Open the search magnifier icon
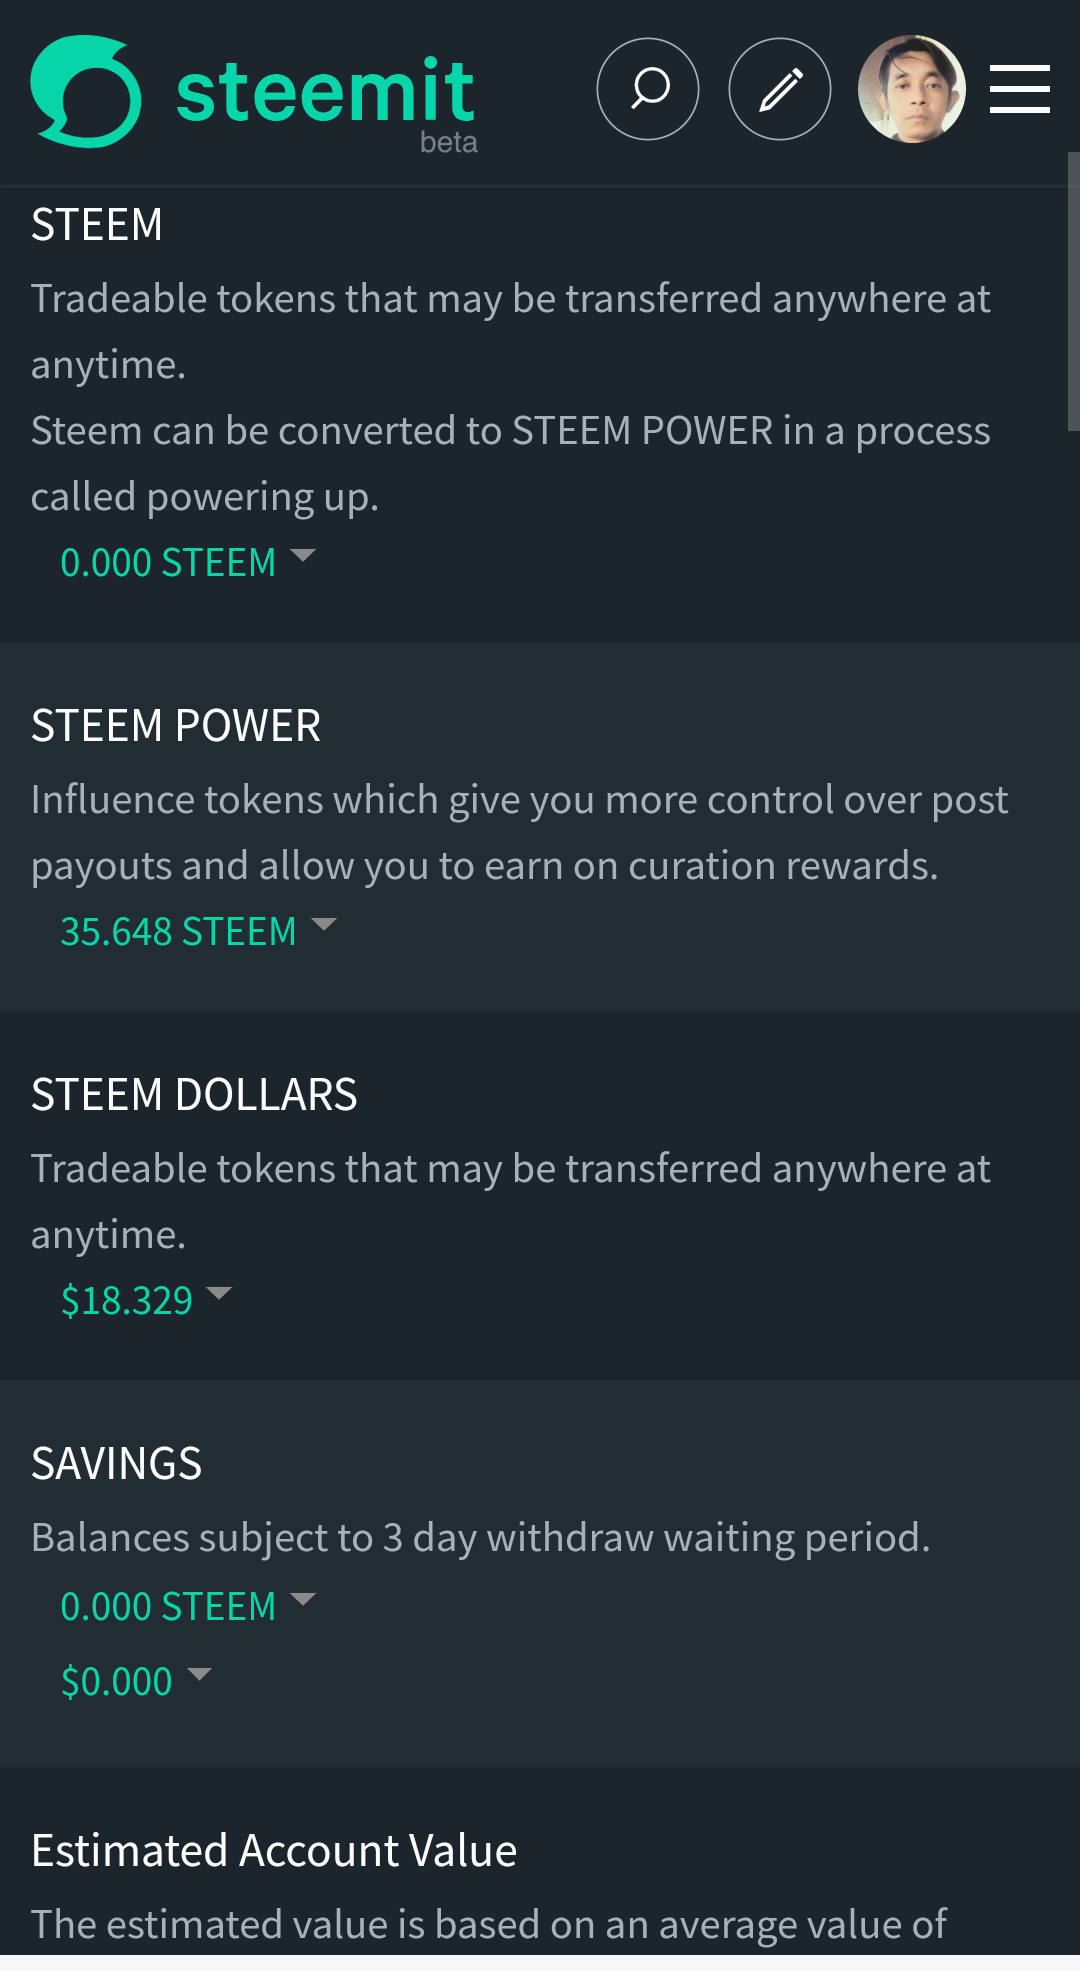This screenshot has height=1971, width=1080. [648, 89]
